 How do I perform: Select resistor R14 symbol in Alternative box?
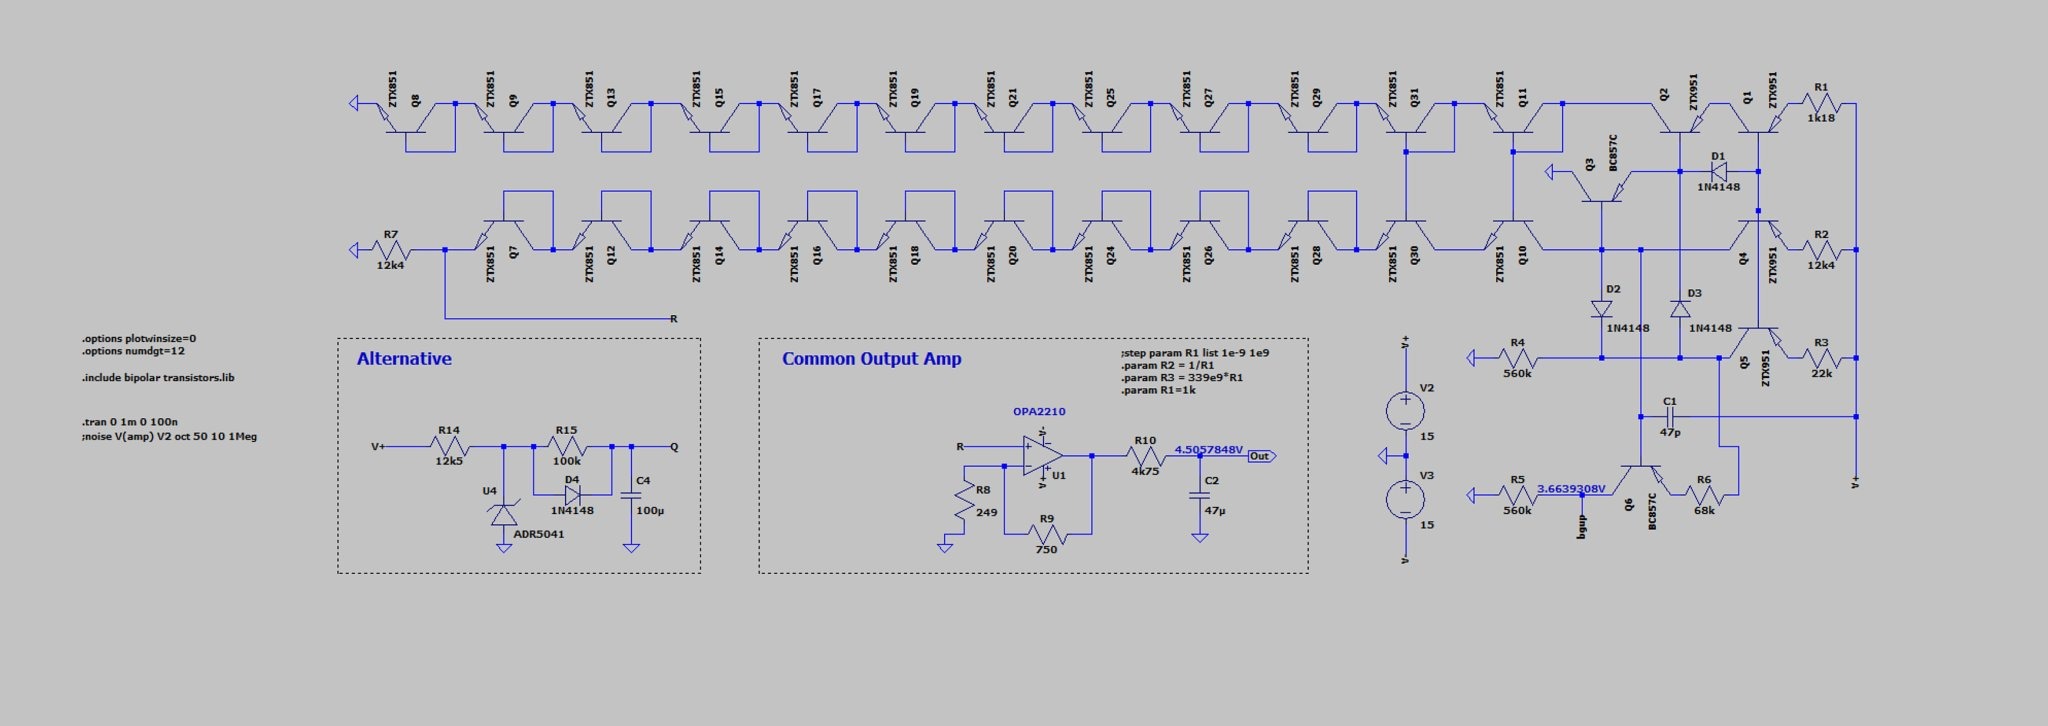(448, 446)
